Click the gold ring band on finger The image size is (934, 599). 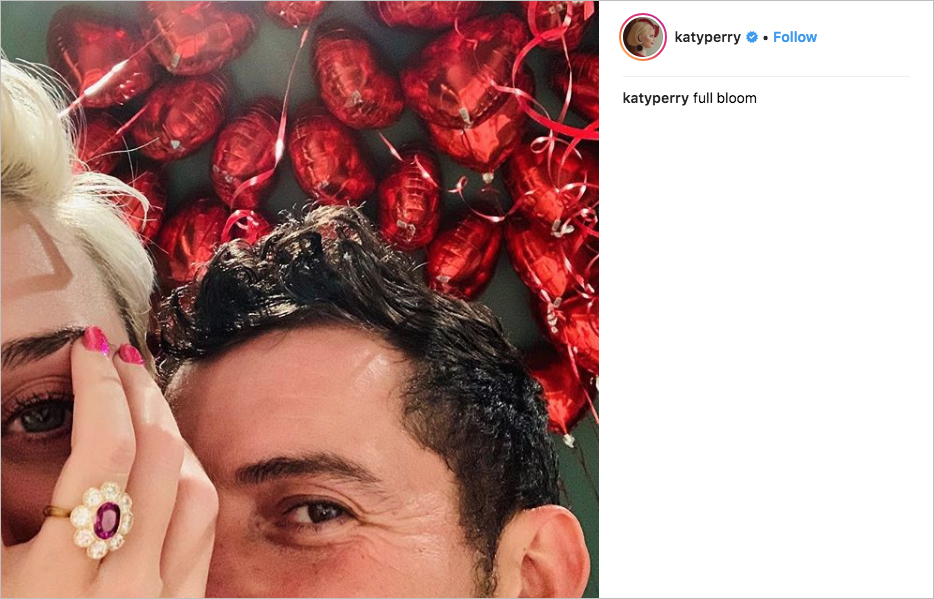[57, 511]
